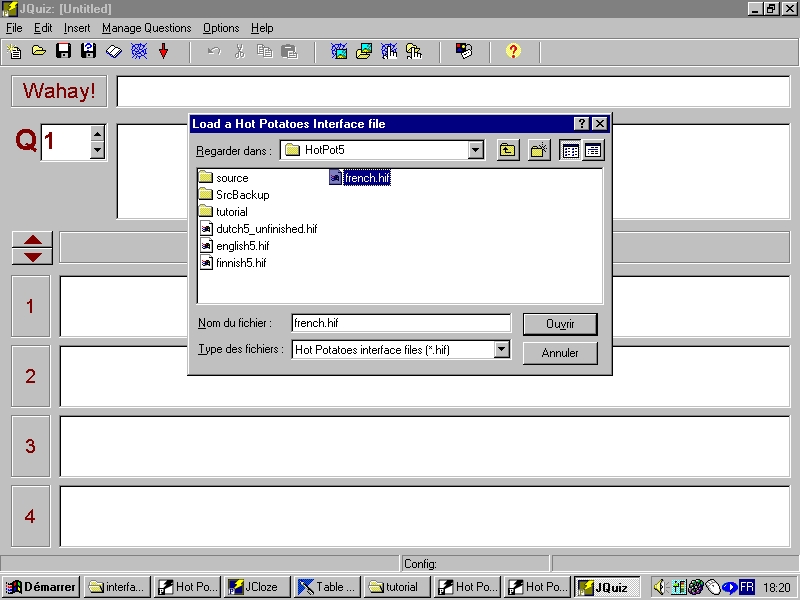Select the file english5.hif
This screenshot has height=600, width=800.
[x=235, y=245]
